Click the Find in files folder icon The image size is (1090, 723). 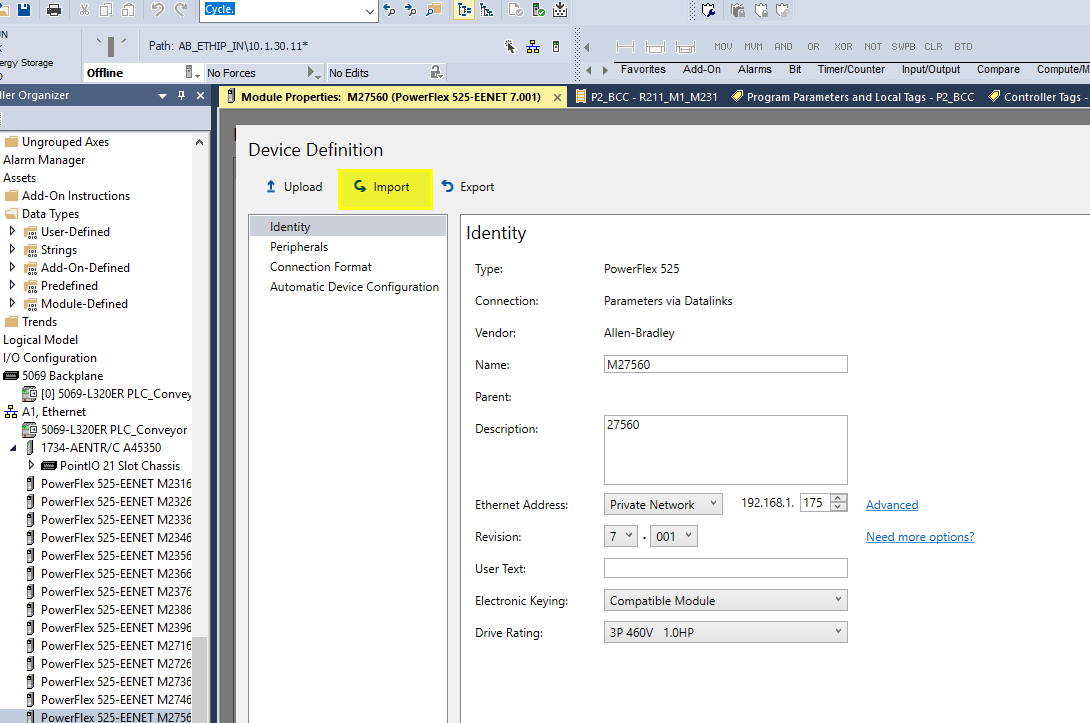[434, 10]
